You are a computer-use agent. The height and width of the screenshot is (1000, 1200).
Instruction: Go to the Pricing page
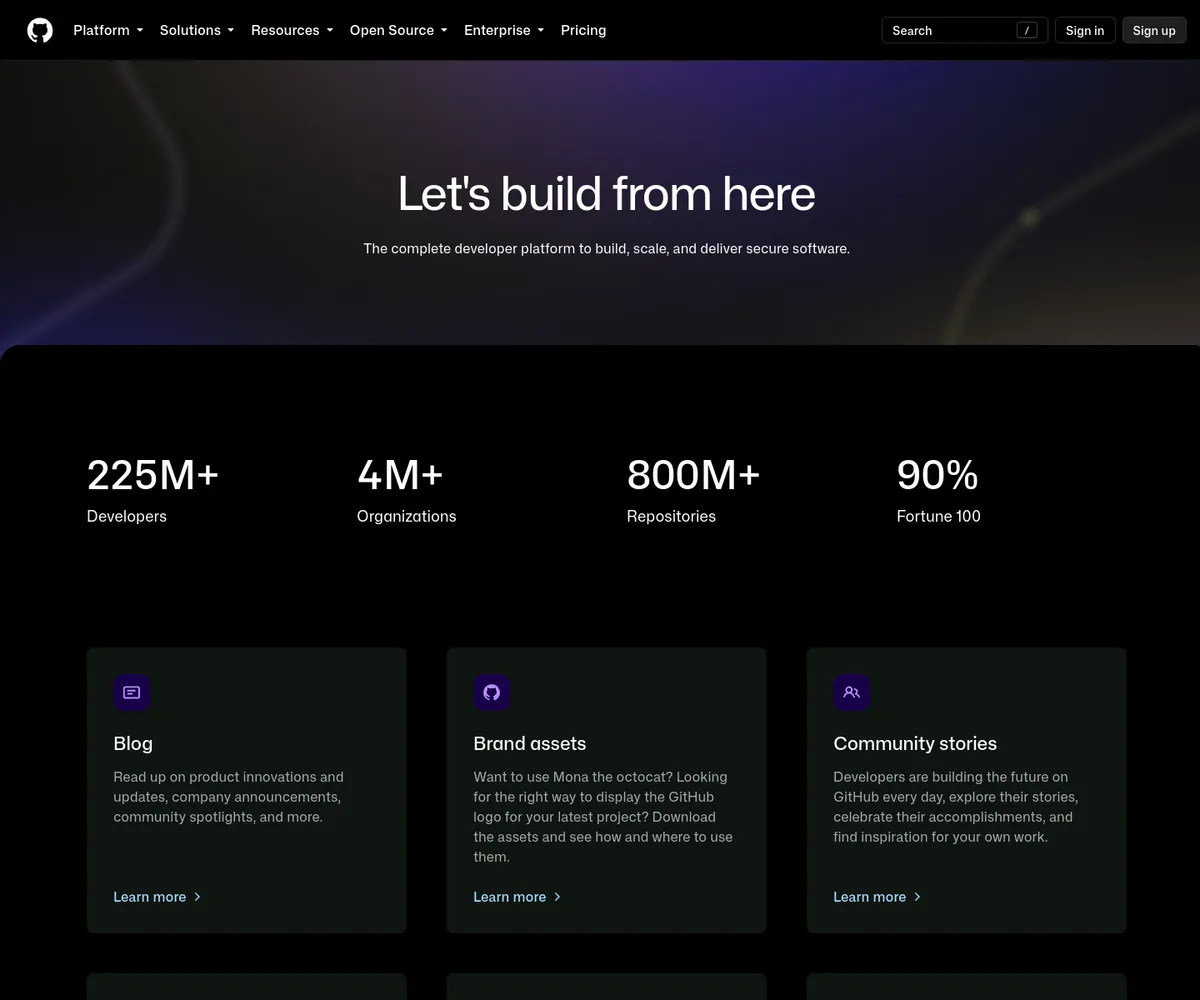pyautogui.click(x=583, y=30)
